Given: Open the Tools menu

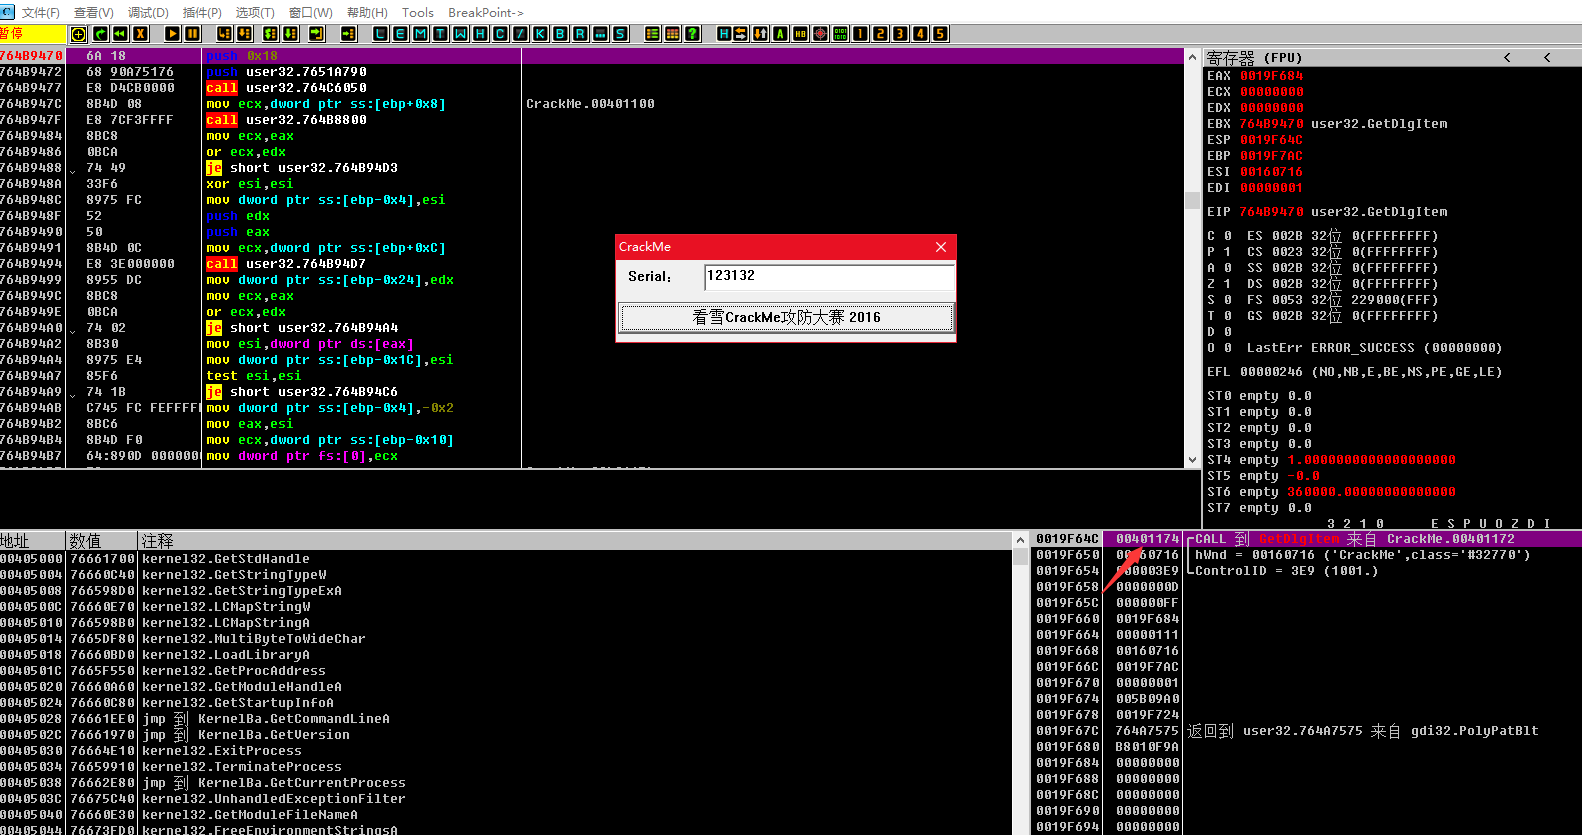Looking at the screenshot, I should tap(418, 12).
